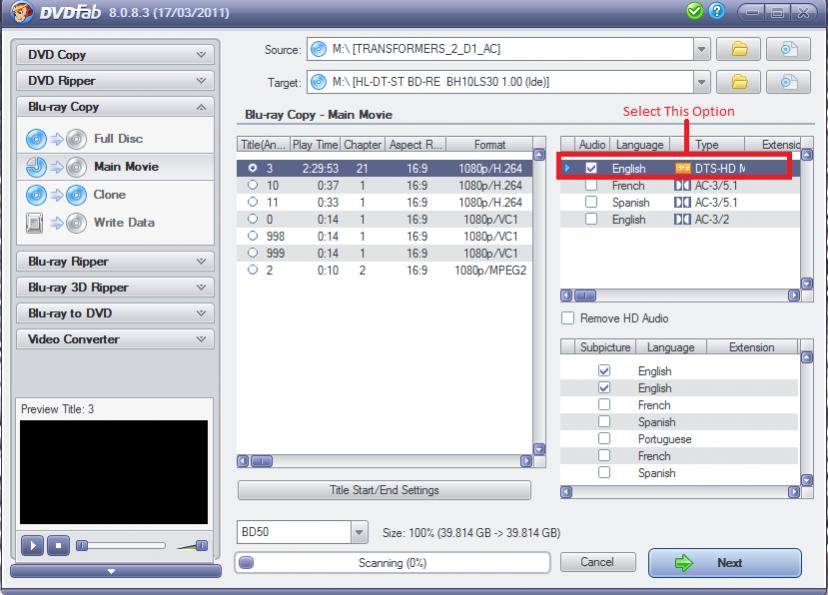Click the Dolby icon on French AC-3/5.1 row
The height and width of the screenshot is (595, 828).
[x=682, y=185]
